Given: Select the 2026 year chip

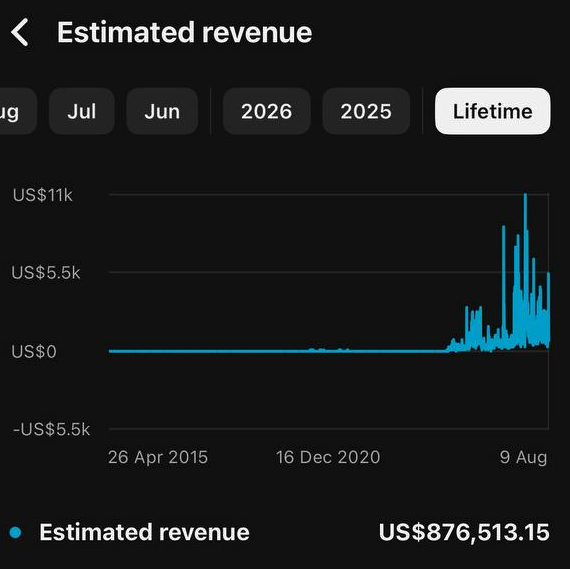Looking at the screenshot, I should pos(266,111).
